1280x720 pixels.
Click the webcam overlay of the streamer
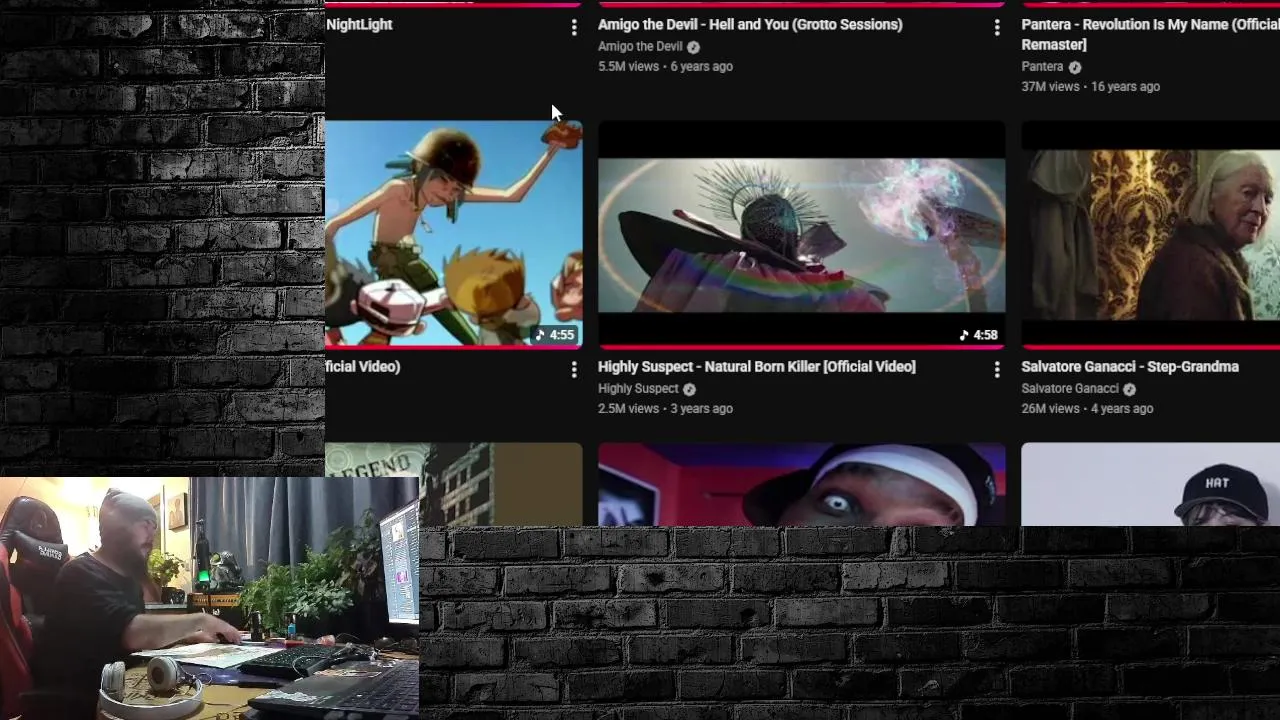(209, 598)
